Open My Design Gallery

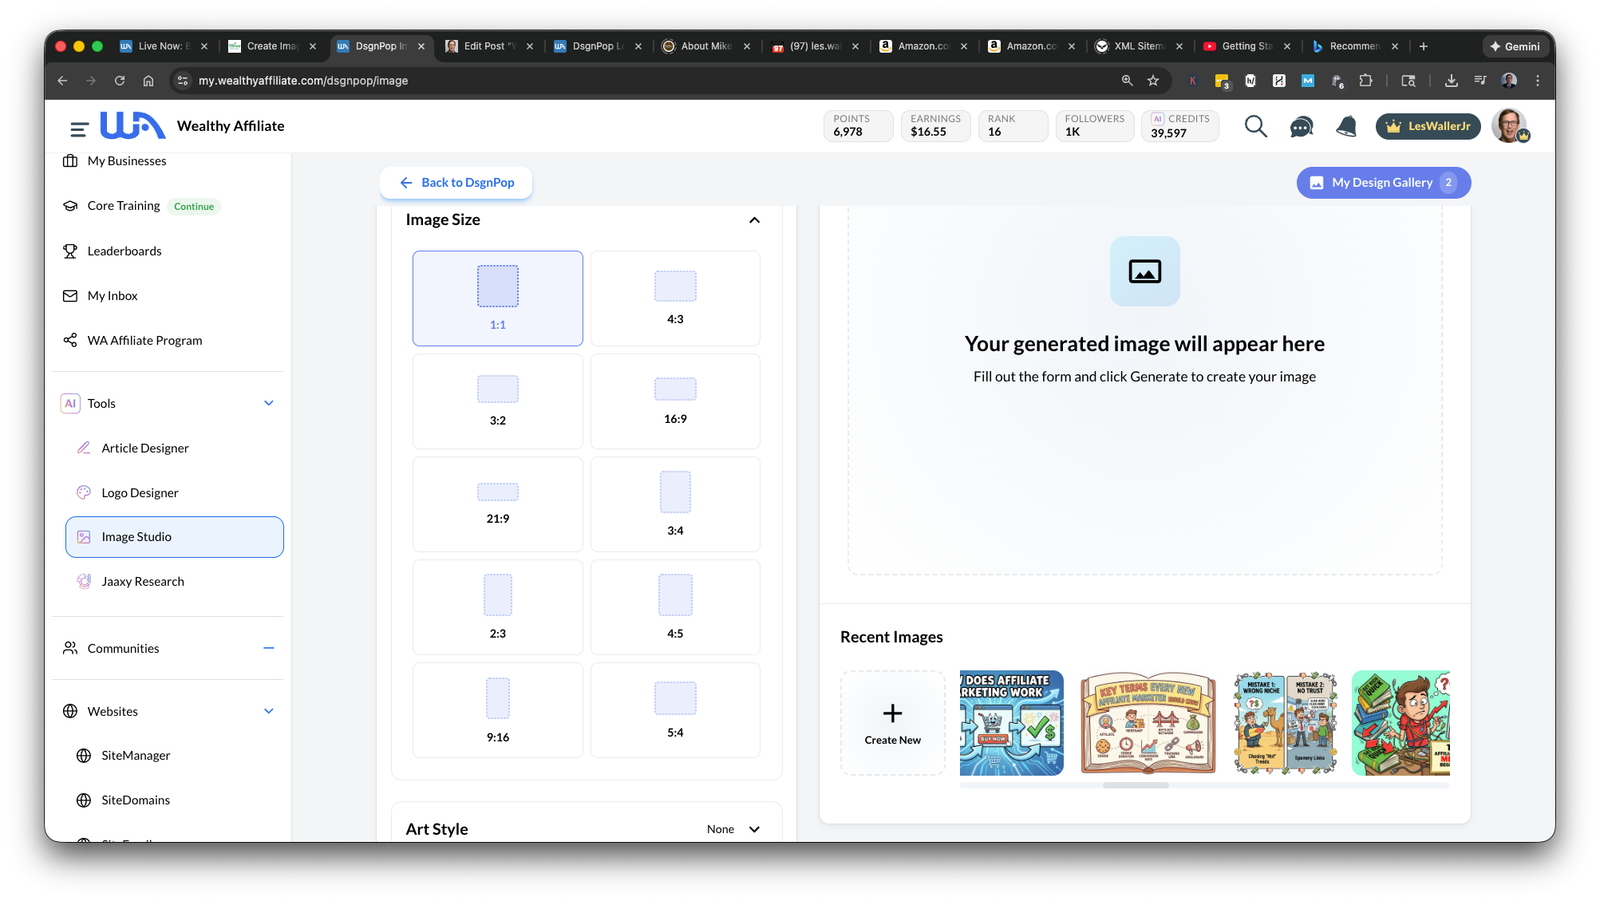pos(1382,183)
